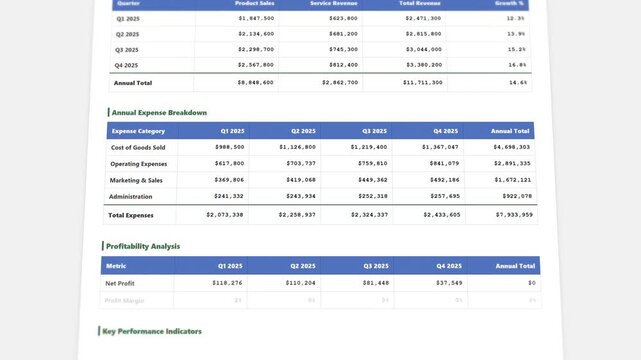
Task: Click Q4 2025 growth value 16.8%
Action: [517, 65]
